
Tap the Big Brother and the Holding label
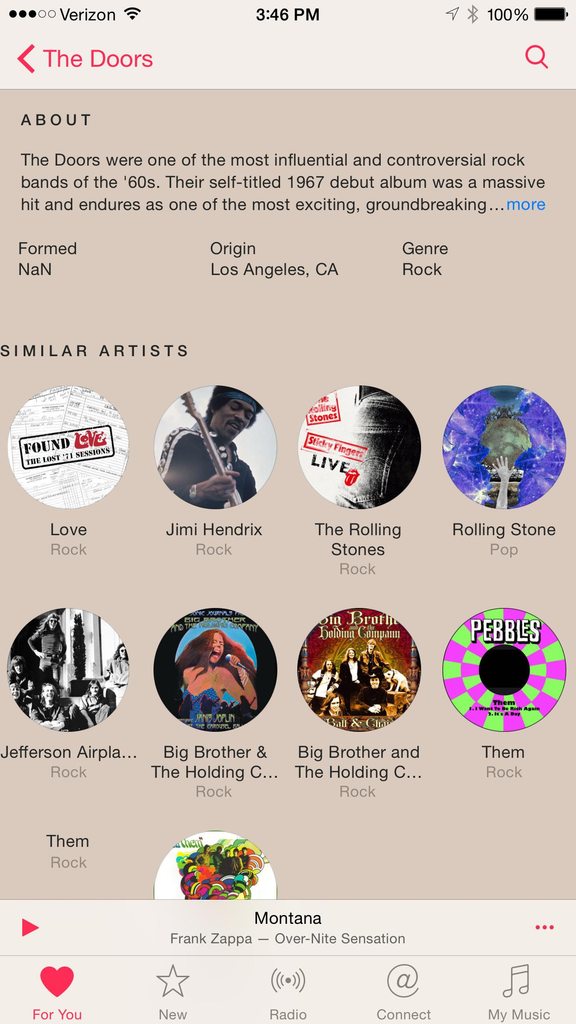tap(359, 762)
